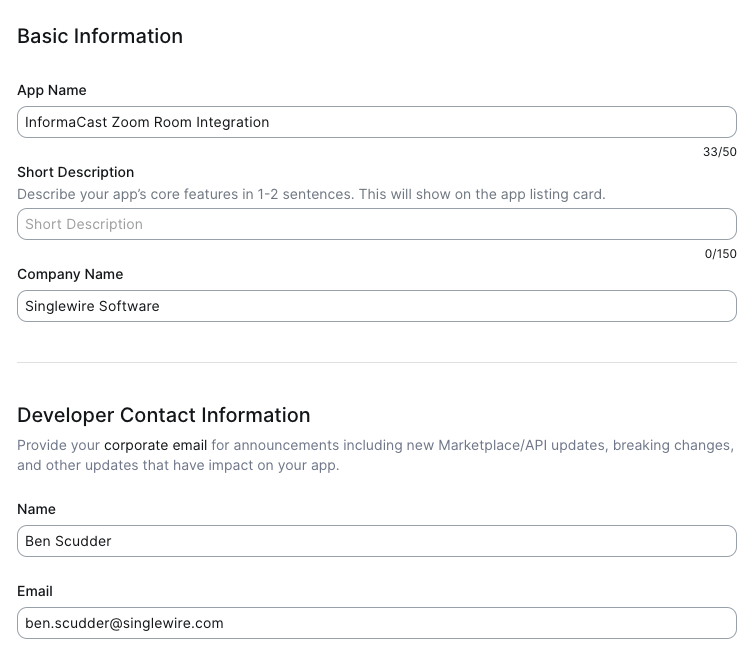
Task: Click the developer Email field
Action: 376,623
